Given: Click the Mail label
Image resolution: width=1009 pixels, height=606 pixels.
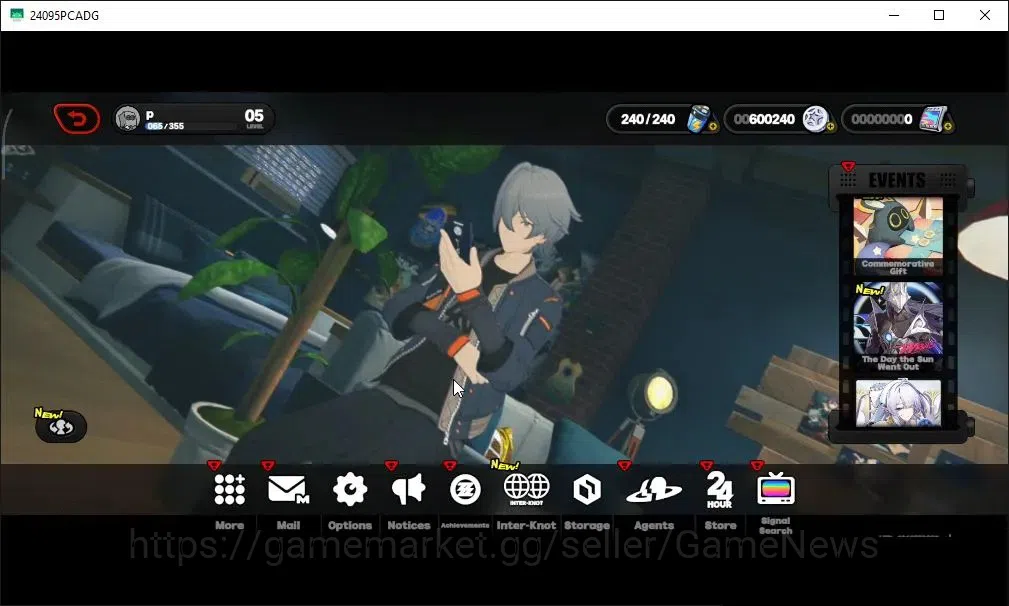Looking at the screenshot, I should pyautogui.click(x=288, y=526).
